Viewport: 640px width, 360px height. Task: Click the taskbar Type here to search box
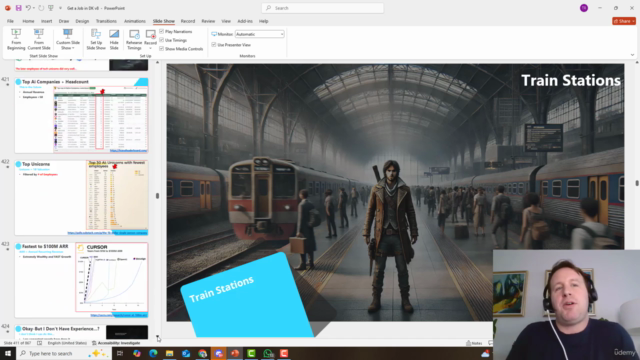[64, 353]
